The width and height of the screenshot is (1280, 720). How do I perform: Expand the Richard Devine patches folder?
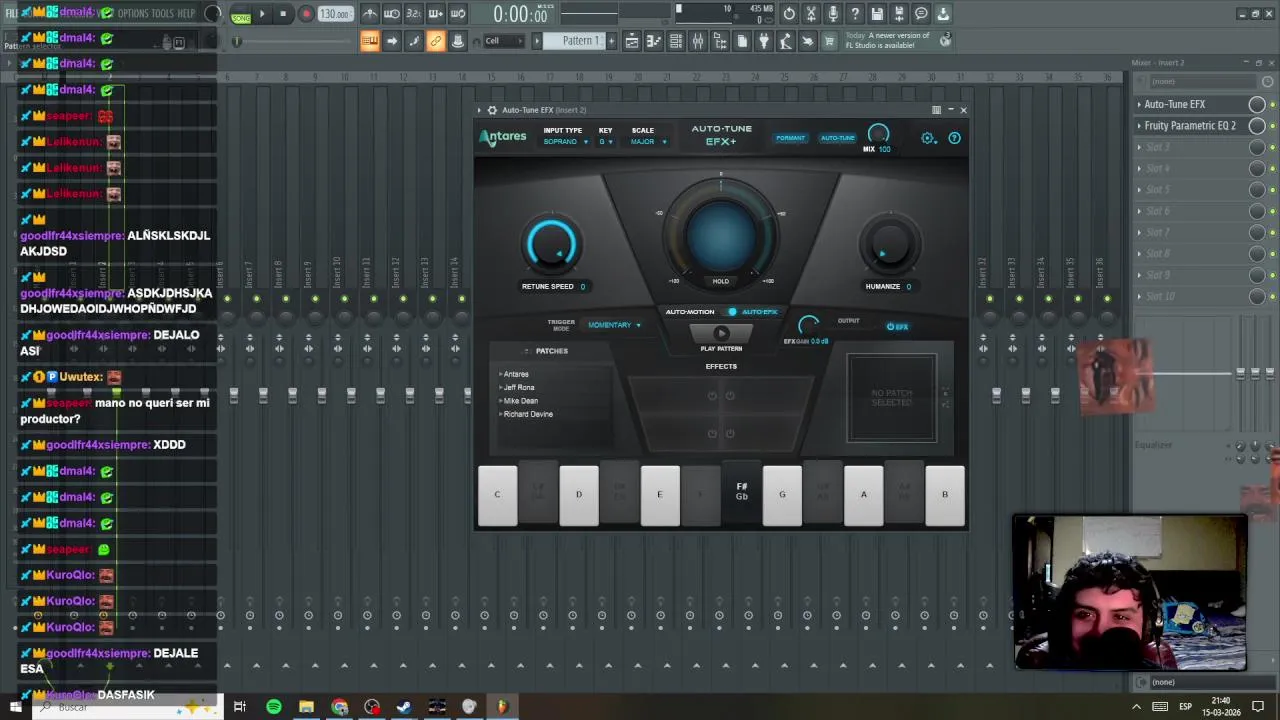point(526,414)
